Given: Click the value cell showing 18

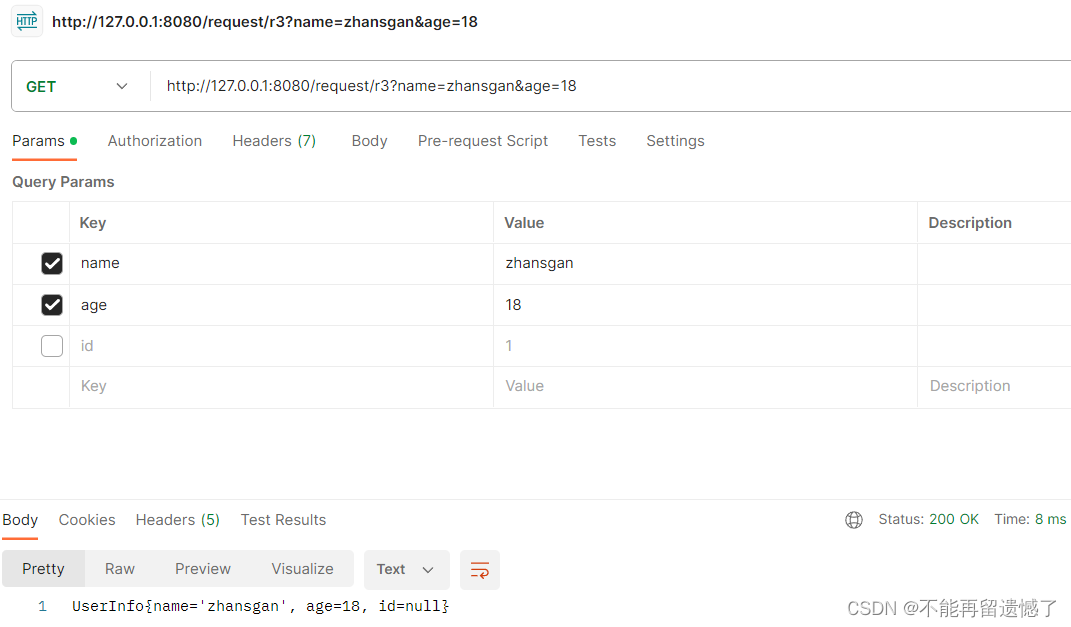Looking at the screenshot, I should [x=705, y=305].
